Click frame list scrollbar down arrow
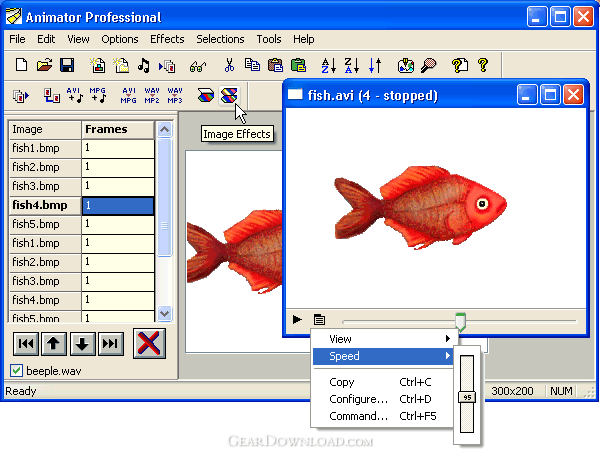 click(x=165, y=314)
